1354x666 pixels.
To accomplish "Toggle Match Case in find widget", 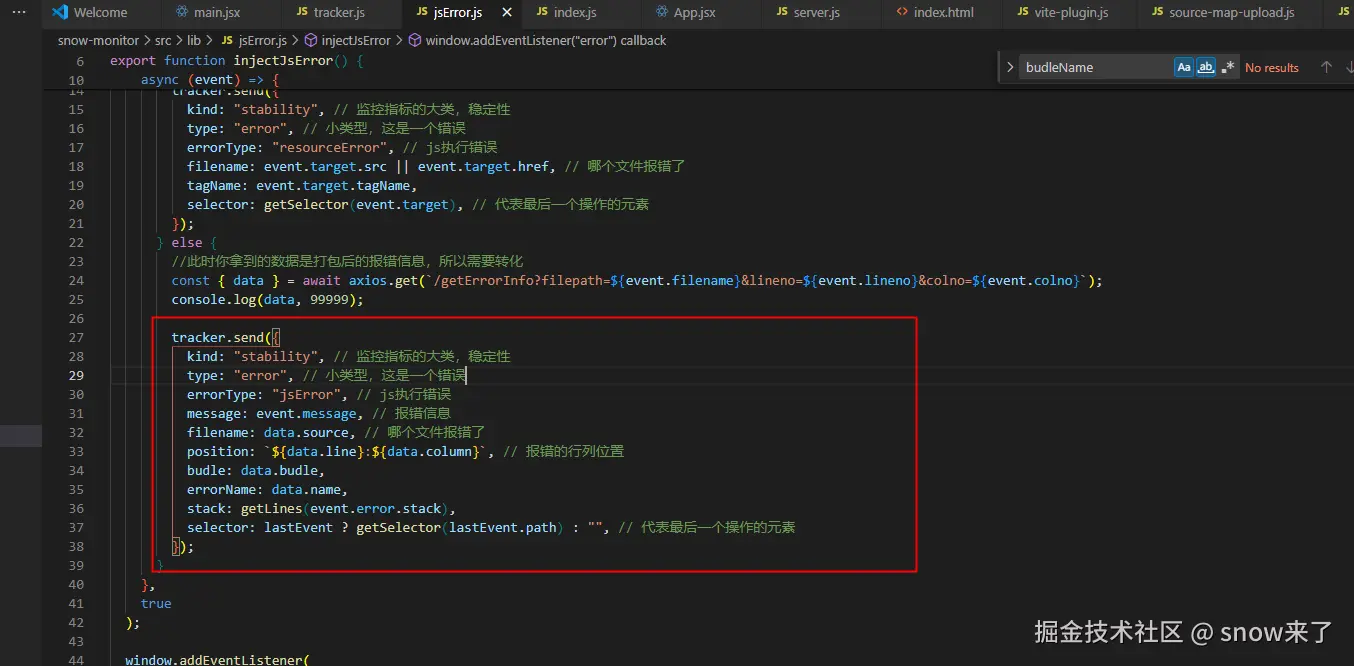I will click(x=1184, y=67).
